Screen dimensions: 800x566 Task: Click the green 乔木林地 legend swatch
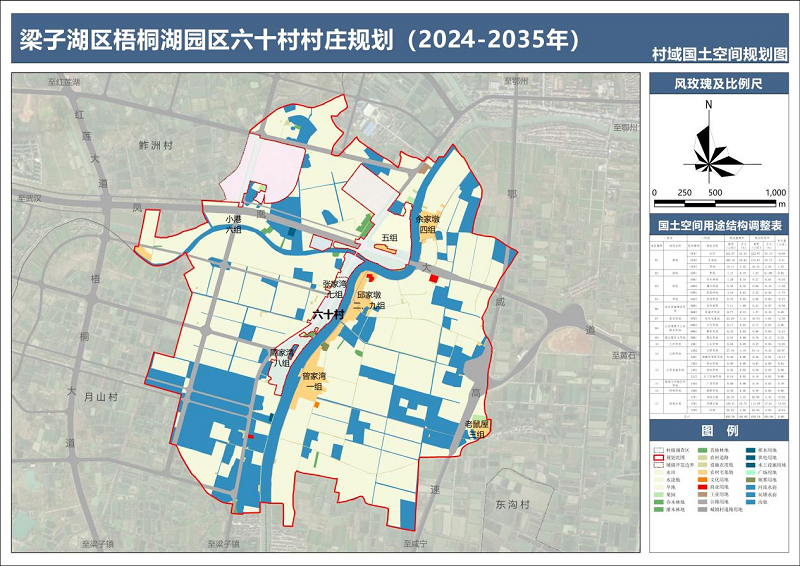659,502
